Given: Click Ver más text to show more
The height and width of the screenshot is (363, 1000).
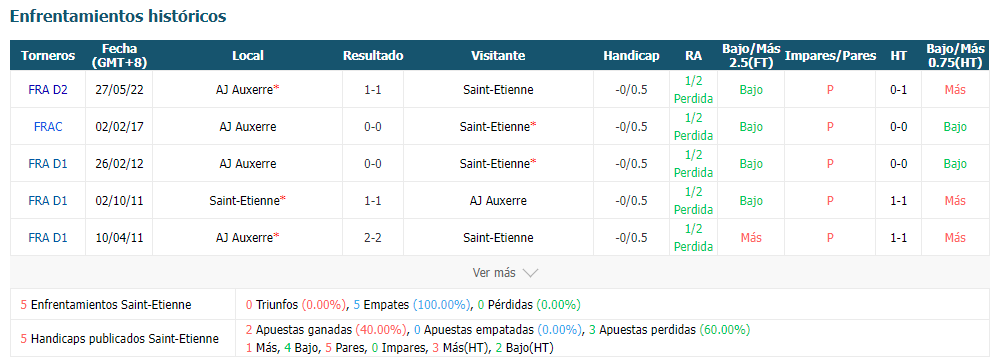Looking at the screenshot, I should pos(494,273).
